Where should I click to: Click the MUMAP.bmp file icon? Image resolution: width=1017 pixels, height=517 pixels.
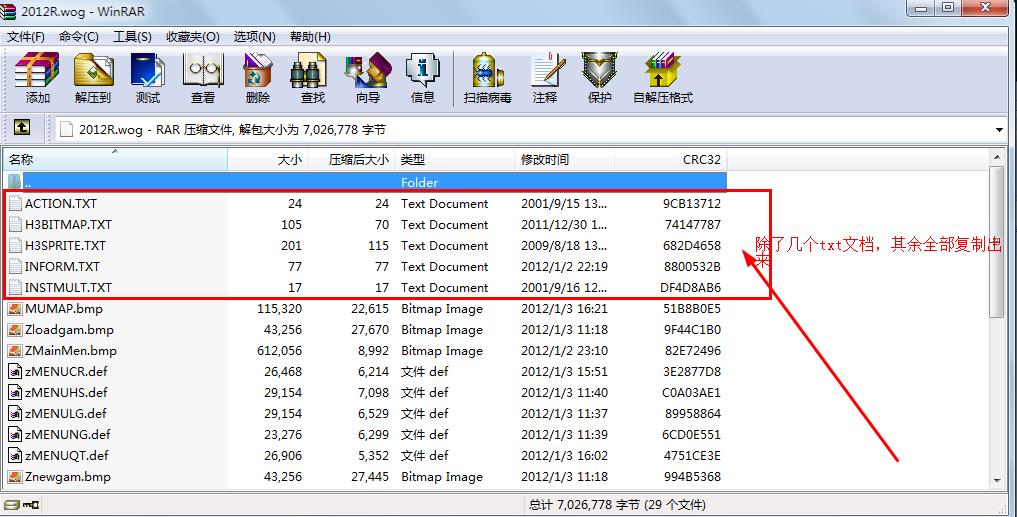[x=15, y=308]
